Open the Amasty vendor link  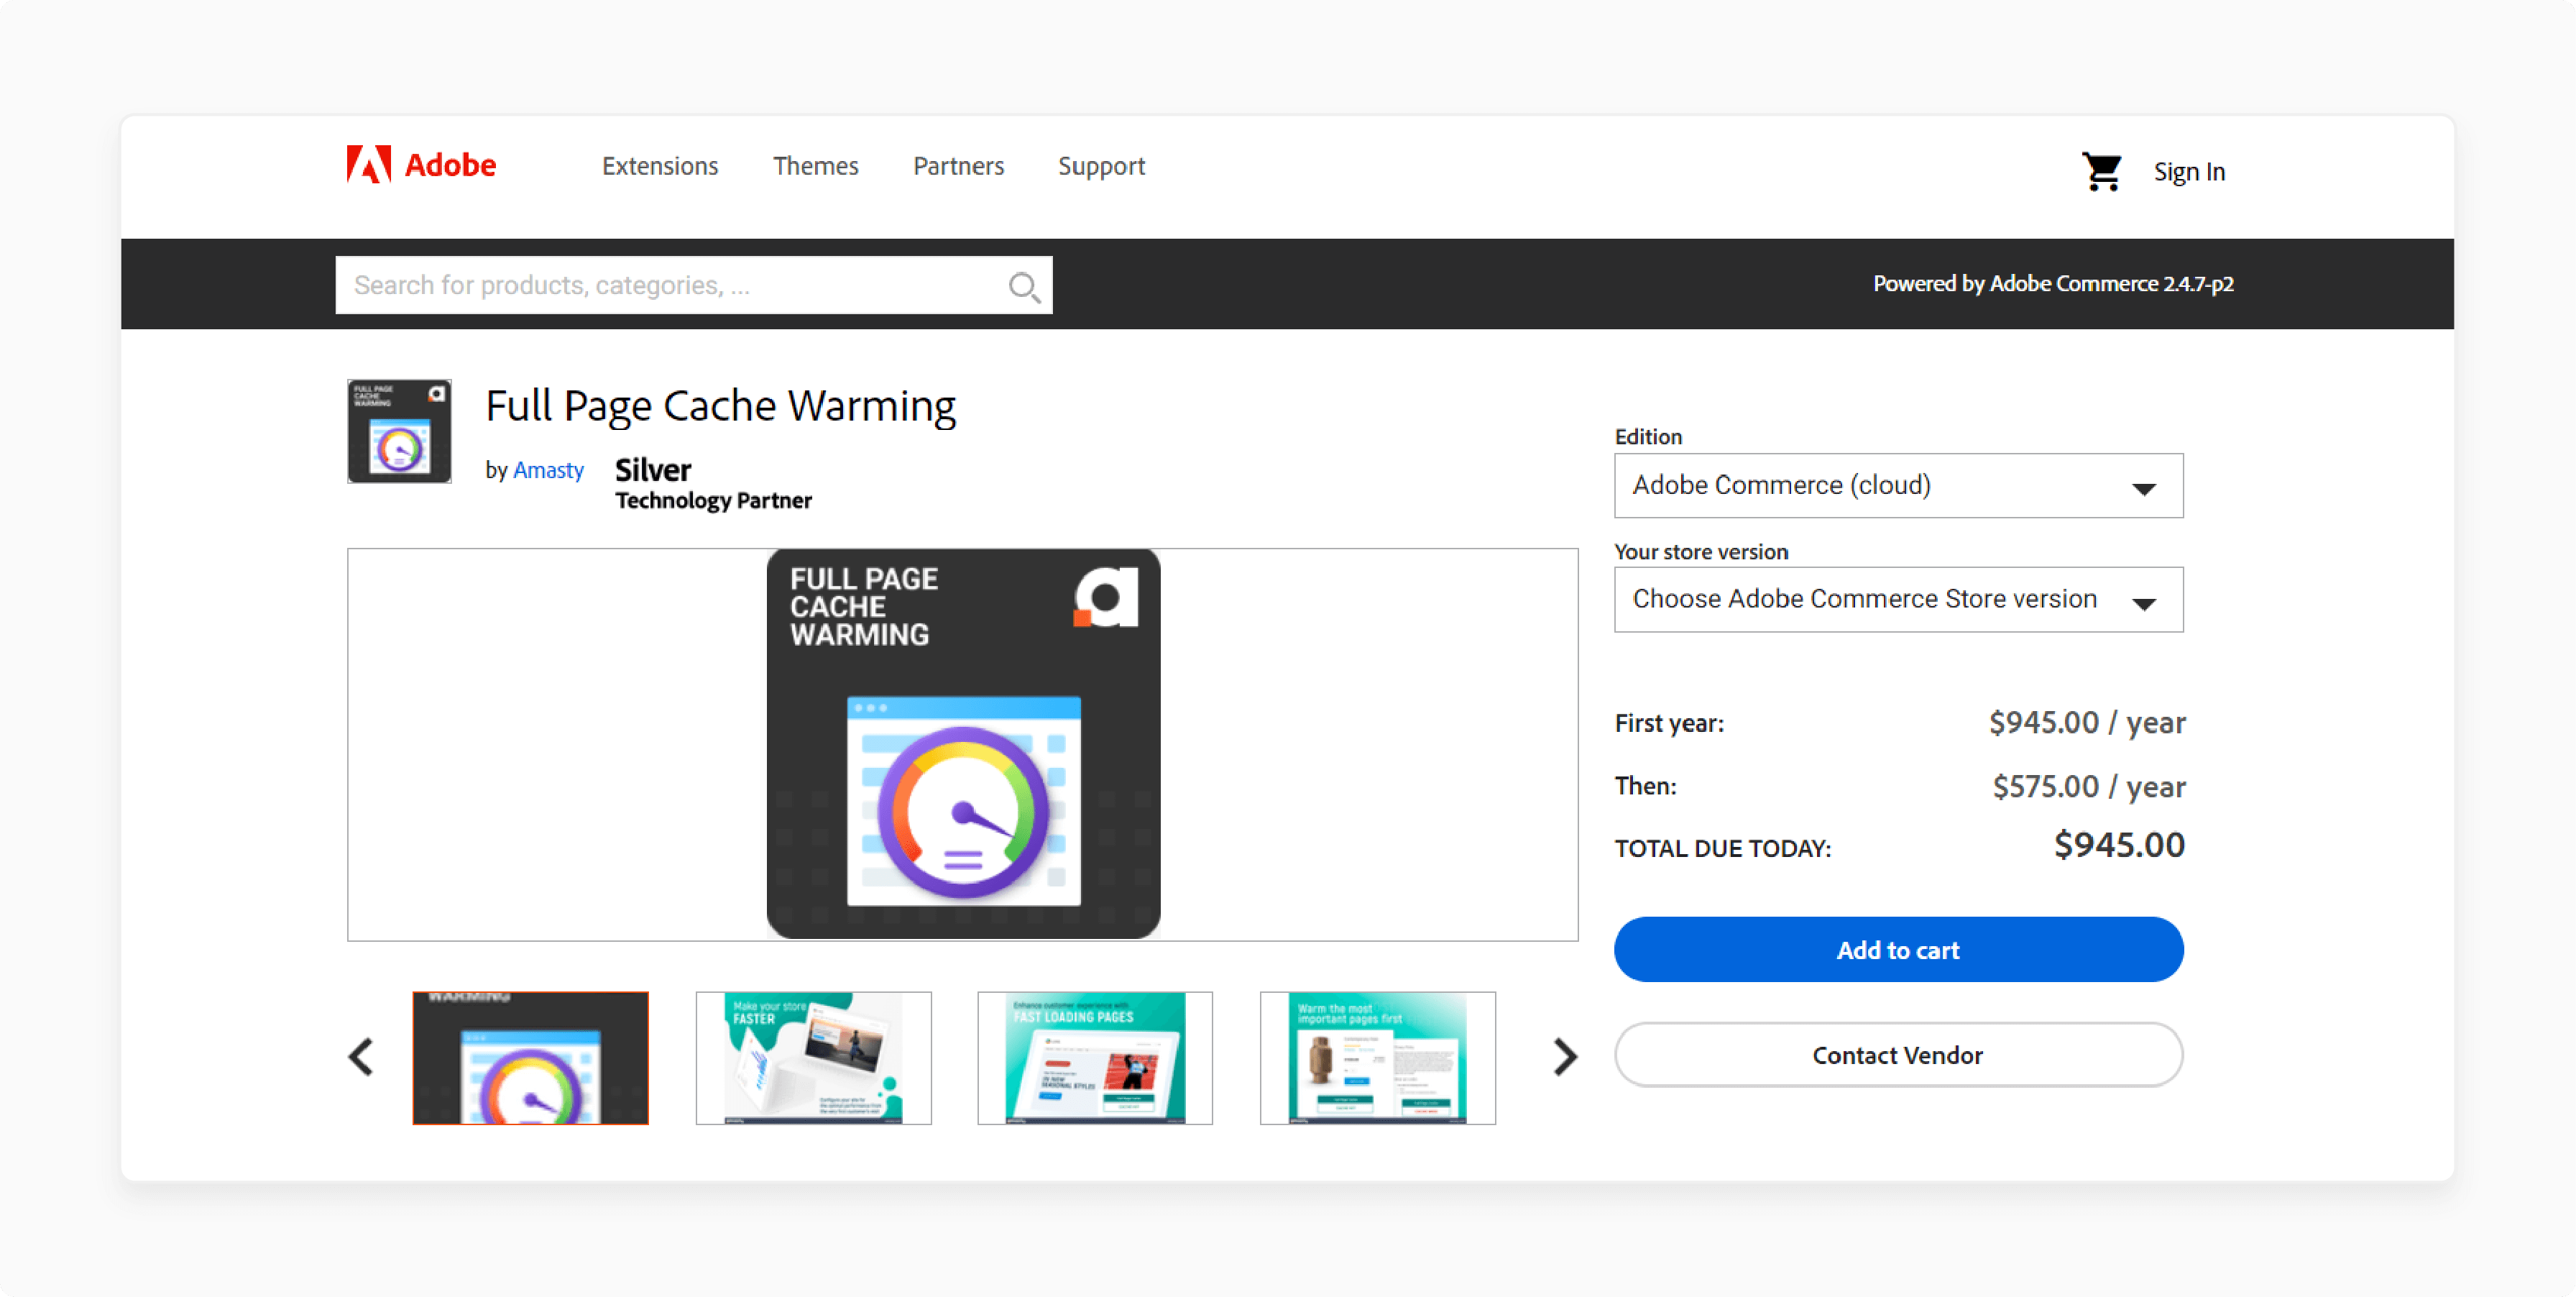tap(548, 470)
